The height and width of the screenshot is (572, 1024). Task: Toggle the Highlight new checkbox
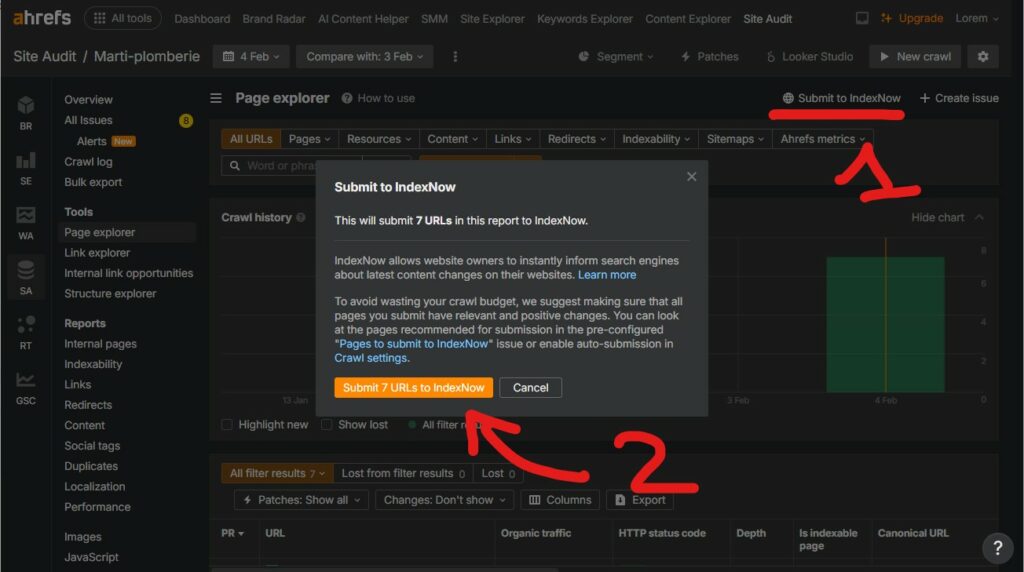point(227,424)
